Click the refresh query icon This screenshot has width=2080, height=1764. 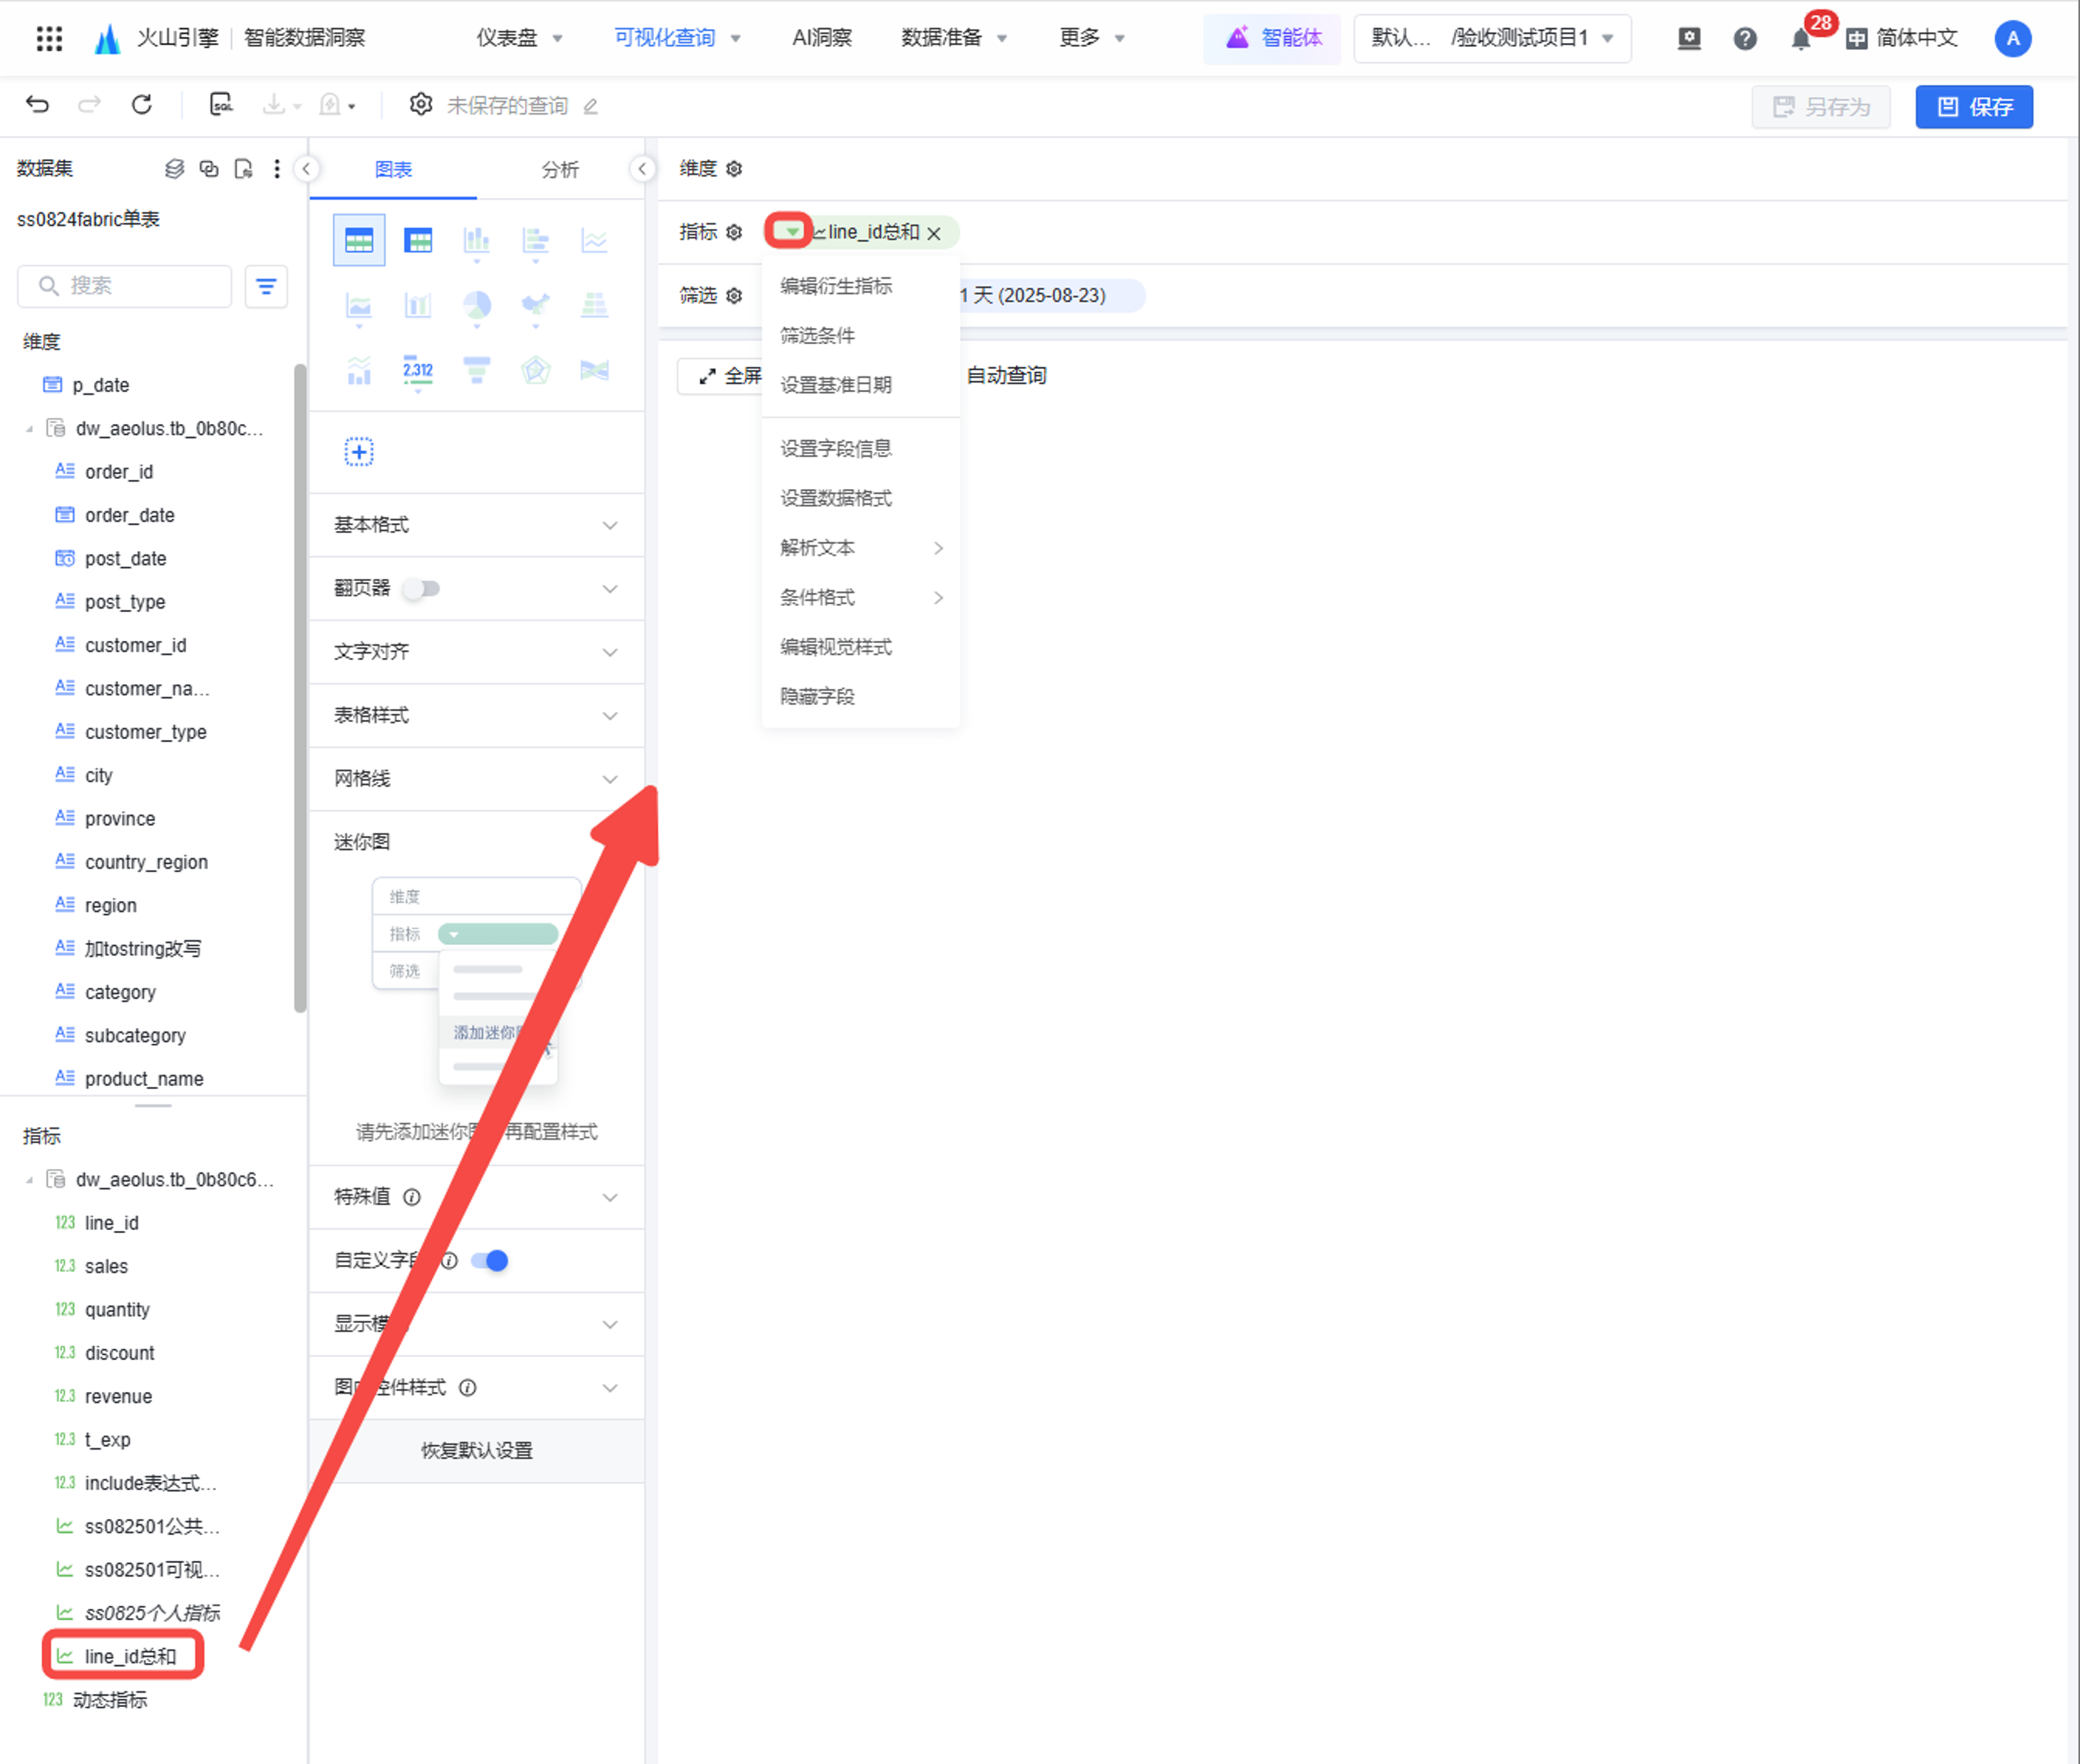[142, 105]
